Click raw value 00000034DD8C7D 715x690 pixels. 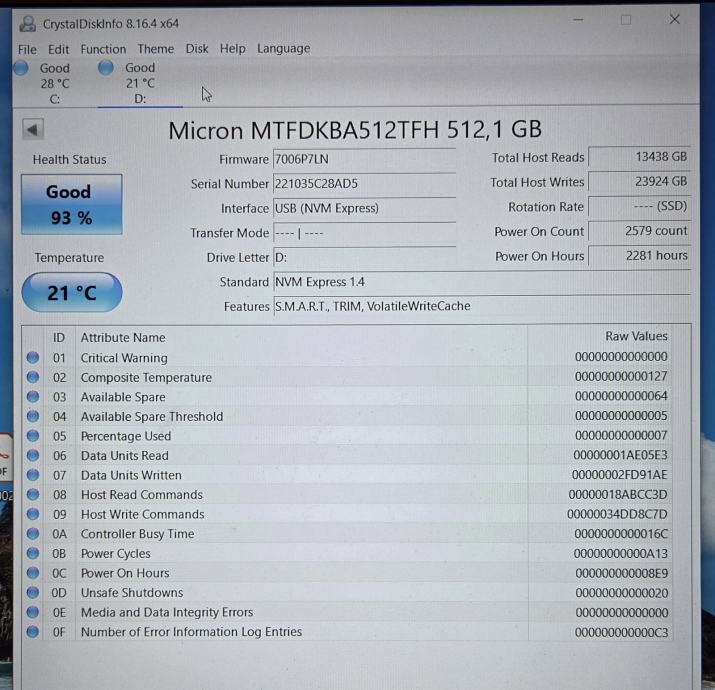pos(617,514)
